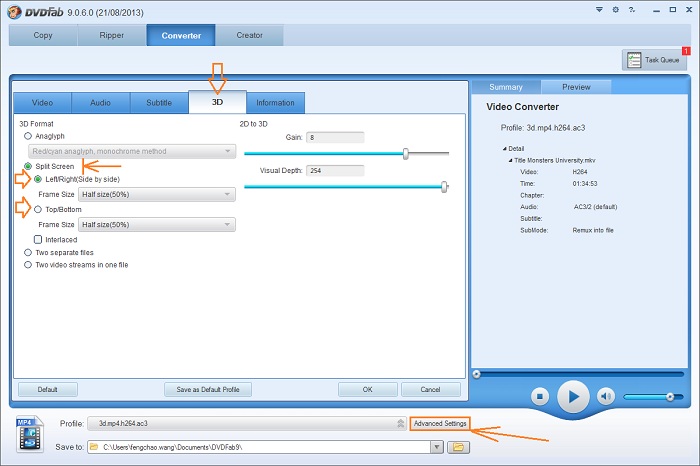Show the Preview panel tab

pos(576,87)
